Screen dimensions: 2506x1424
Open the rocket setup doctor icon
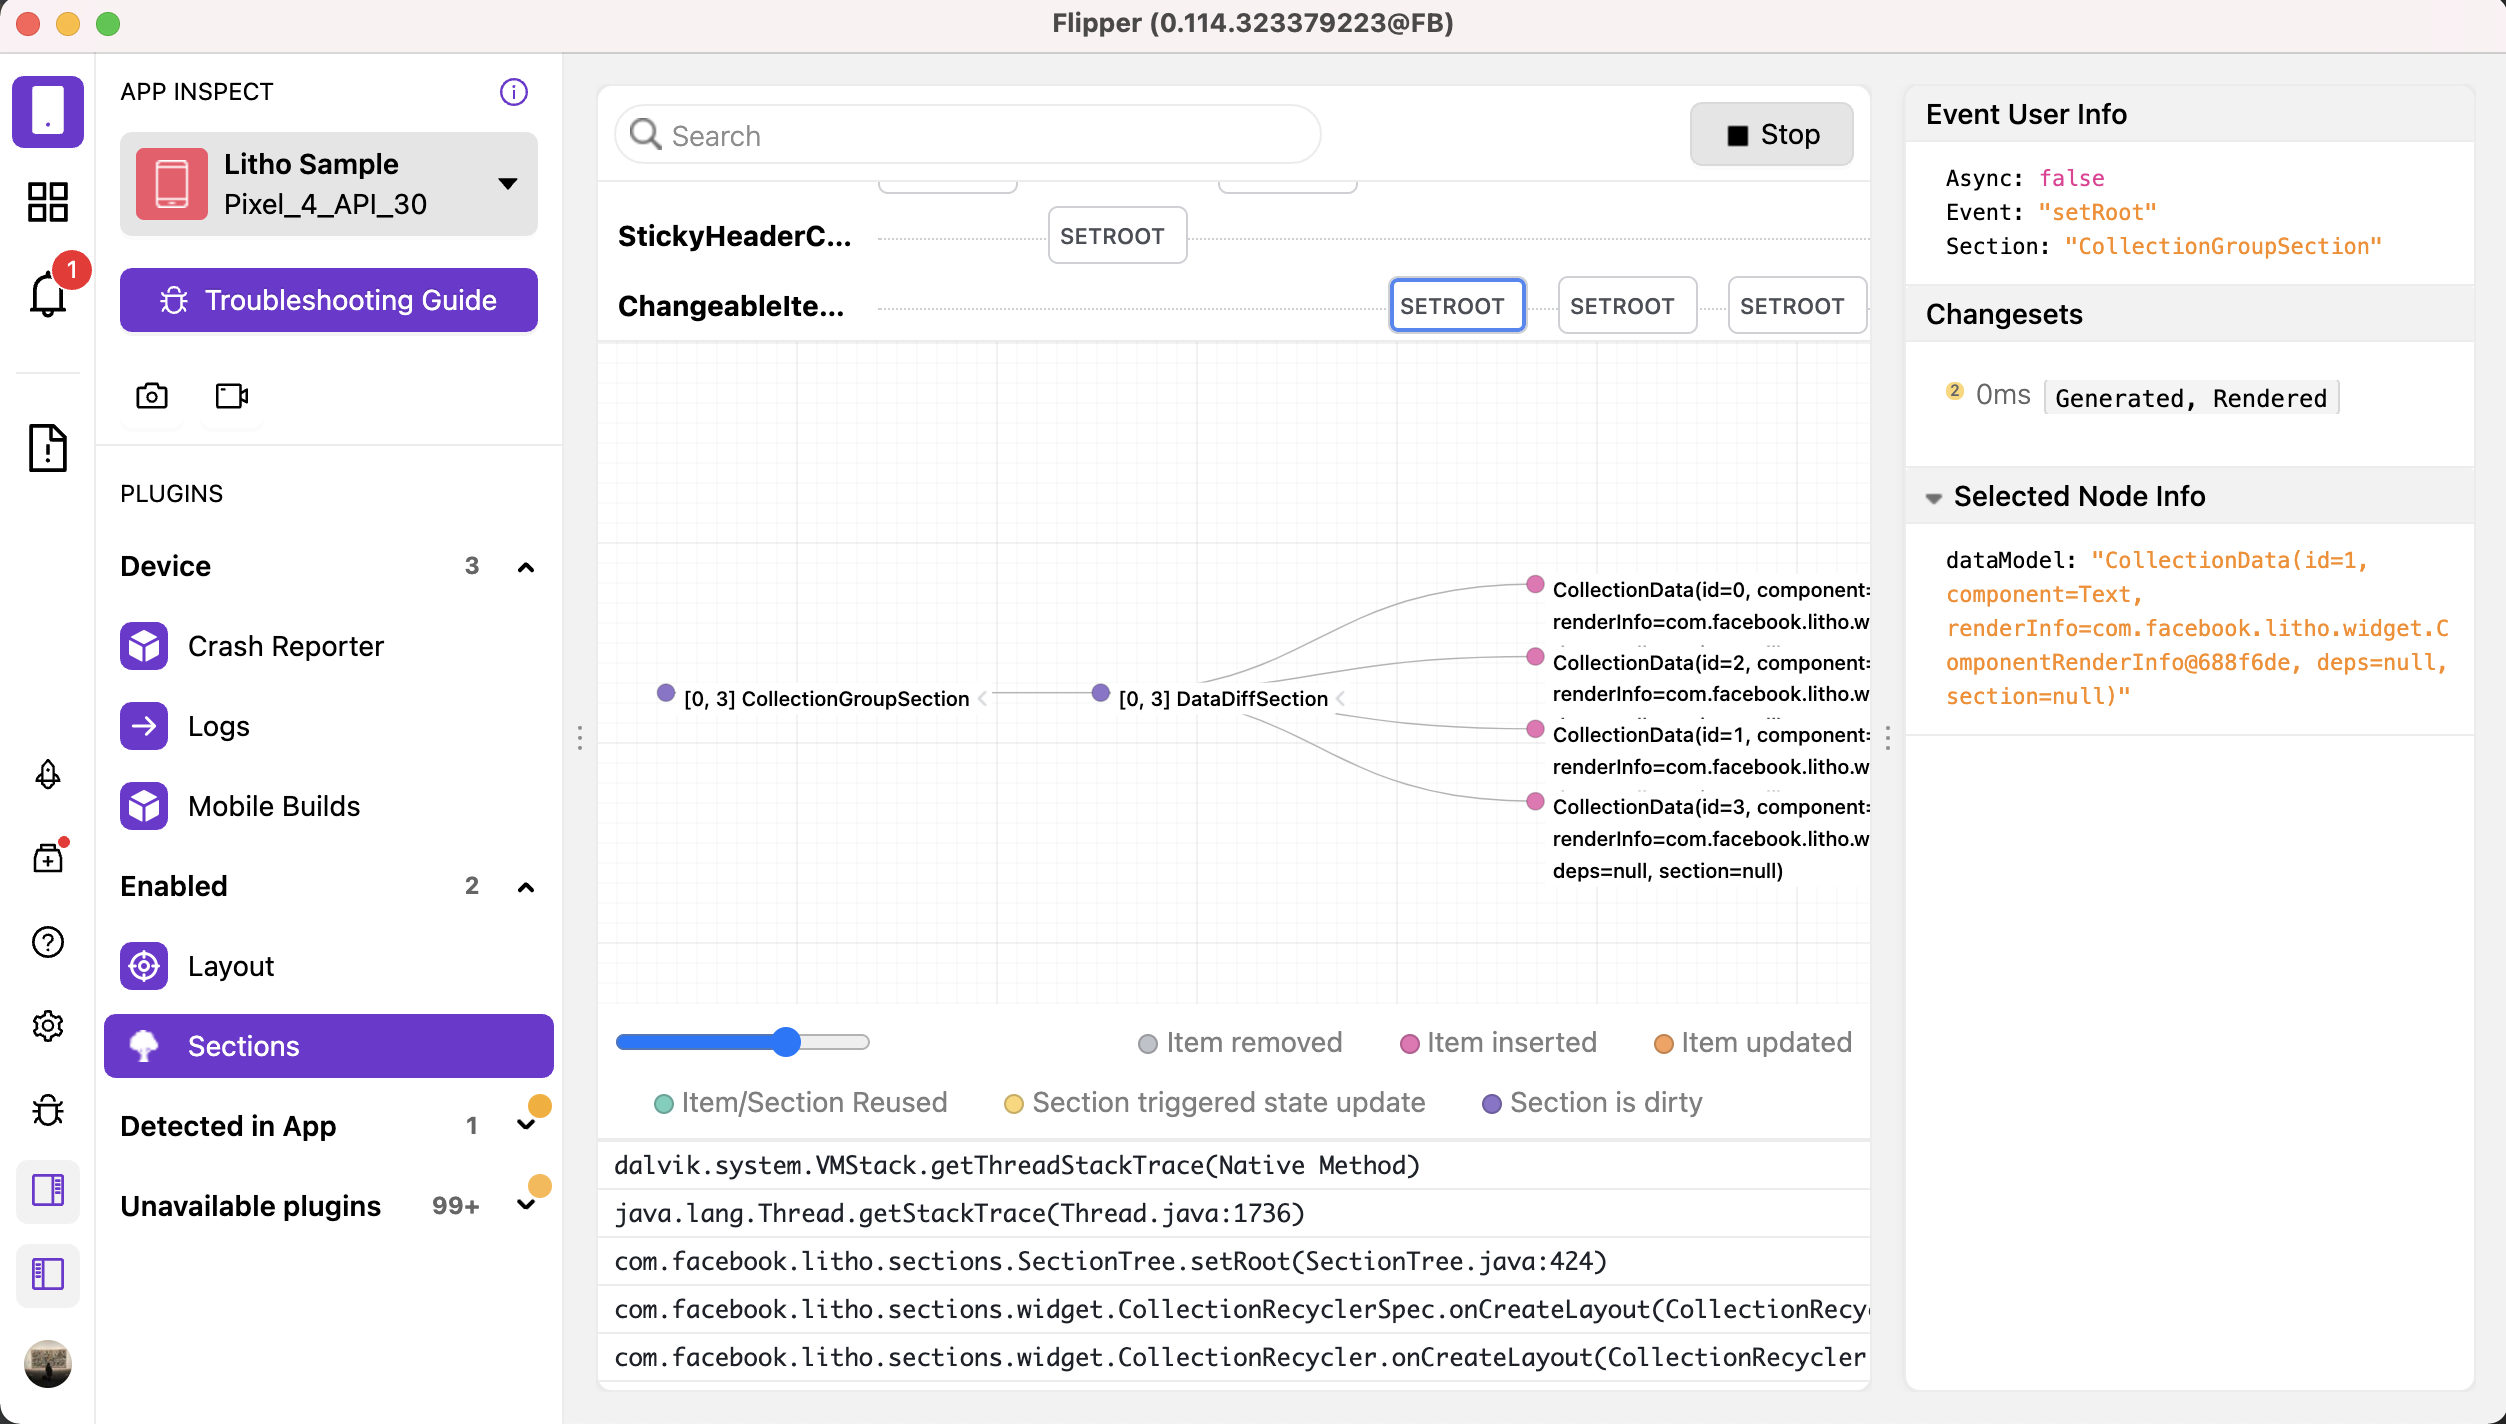(48, 775)
